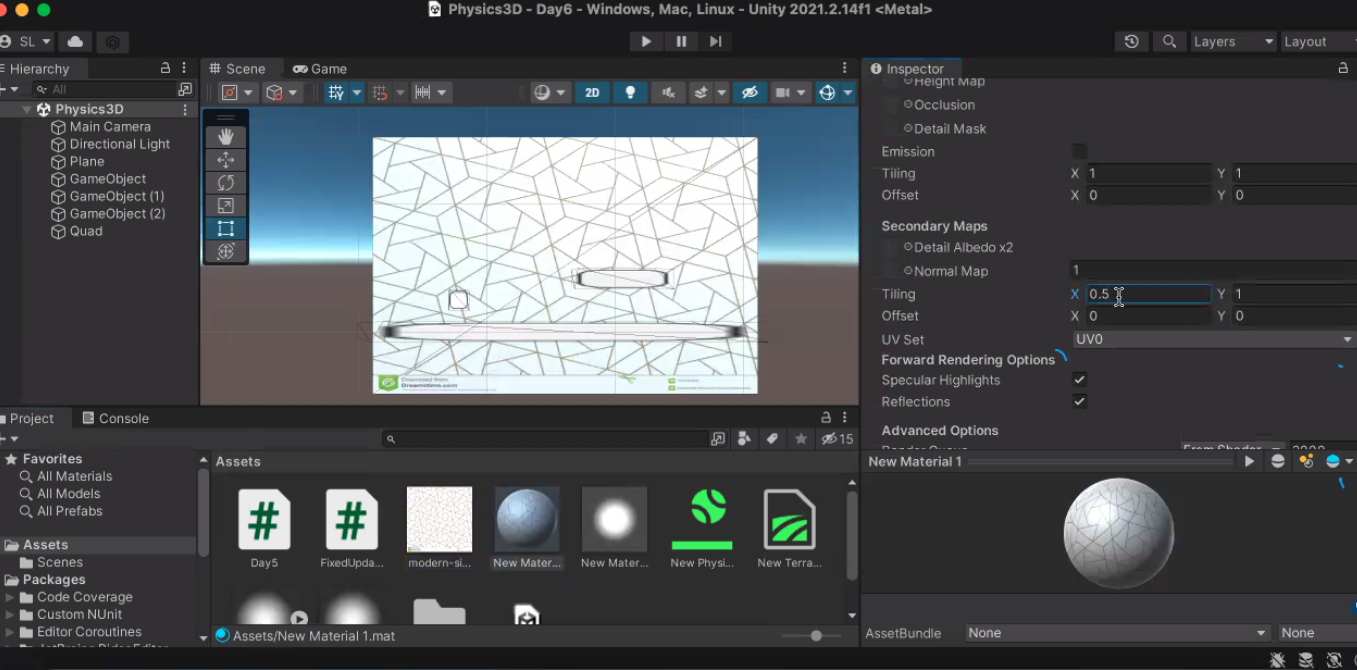Select Main Camera in Hierarchy
1357x670 pixels.
pyautogui.click(x=110, y=127)
